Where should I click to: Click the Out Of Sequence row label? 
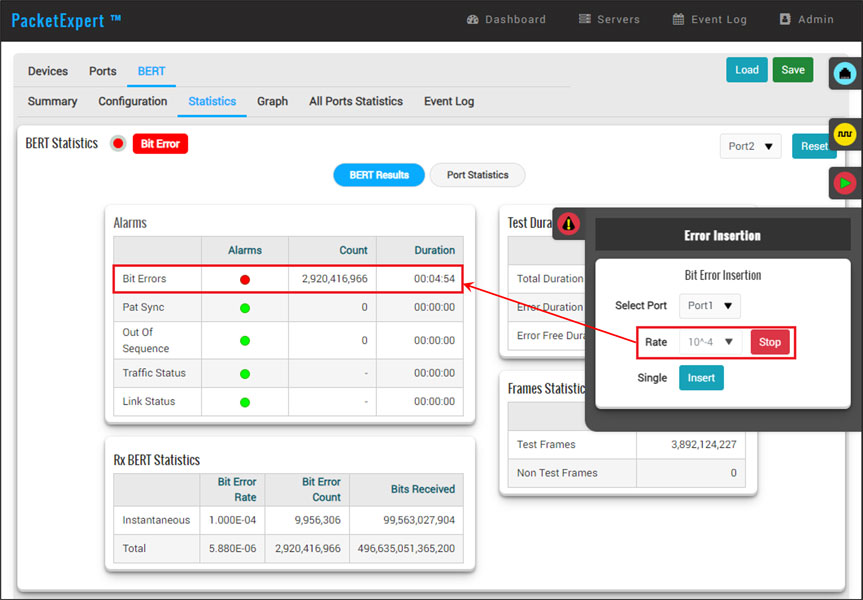pyautogui.click(x=146, y=340)
